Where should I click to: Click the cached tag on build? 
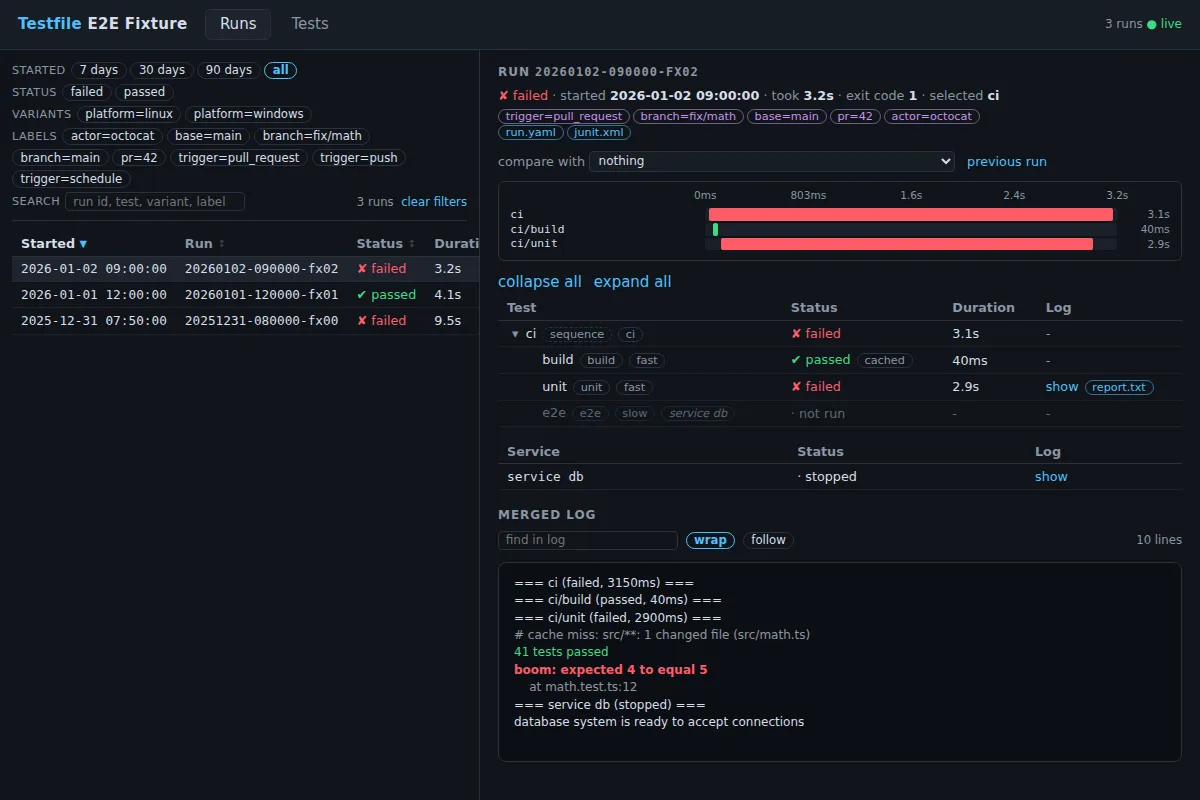point(885,360)
